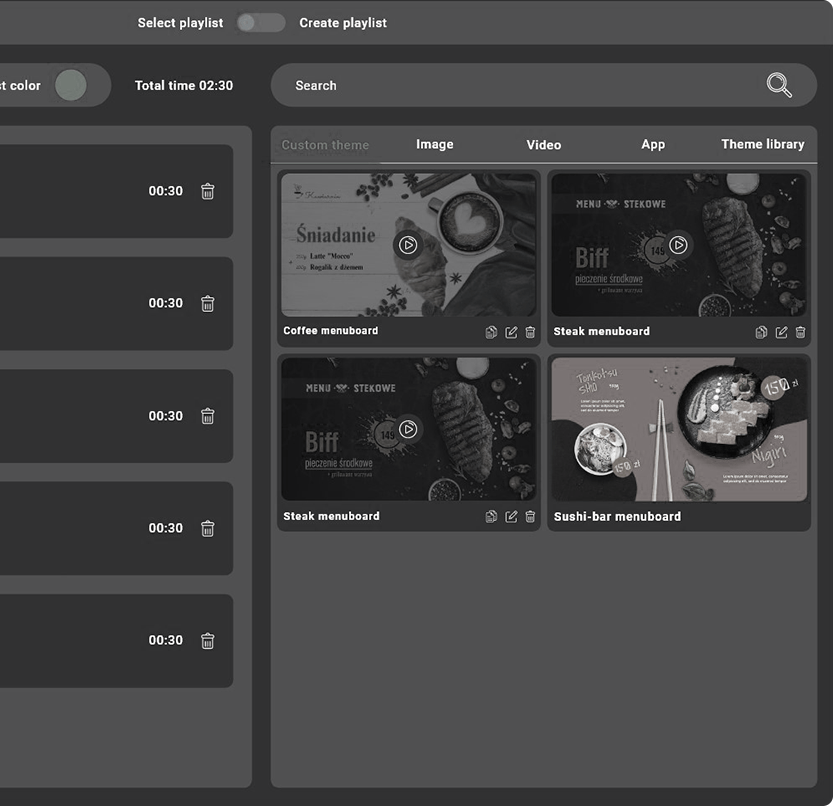Play the Steak menuboard preview beside Sushi-bar

(407, 429)
